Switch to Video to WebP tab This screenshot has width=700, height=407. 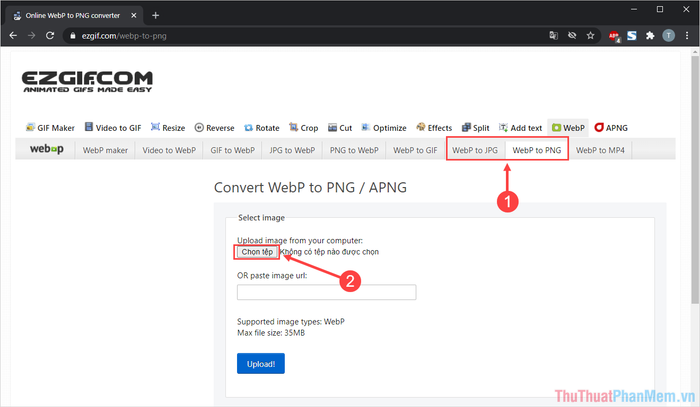pos(169,150)
